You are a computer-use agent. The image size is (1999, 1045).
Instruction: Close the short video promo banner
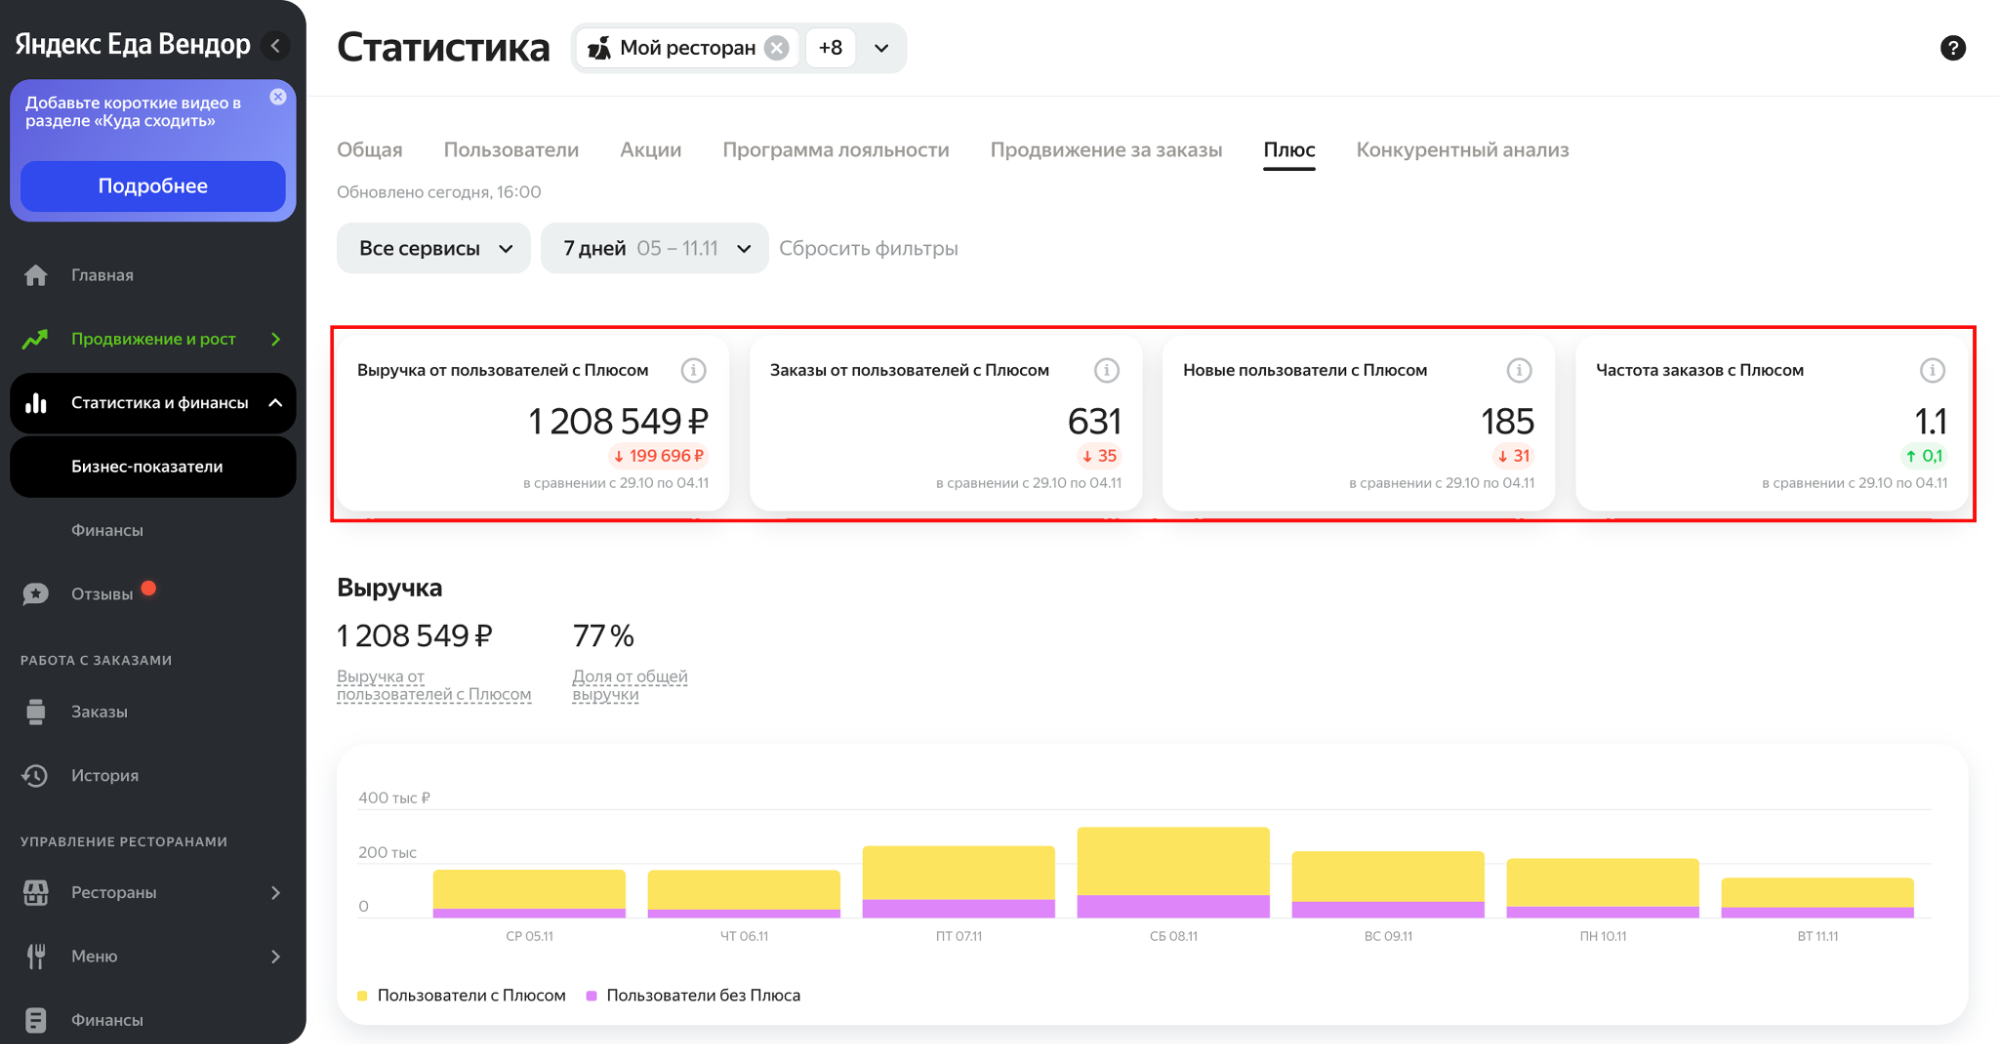tap(278, 97)
